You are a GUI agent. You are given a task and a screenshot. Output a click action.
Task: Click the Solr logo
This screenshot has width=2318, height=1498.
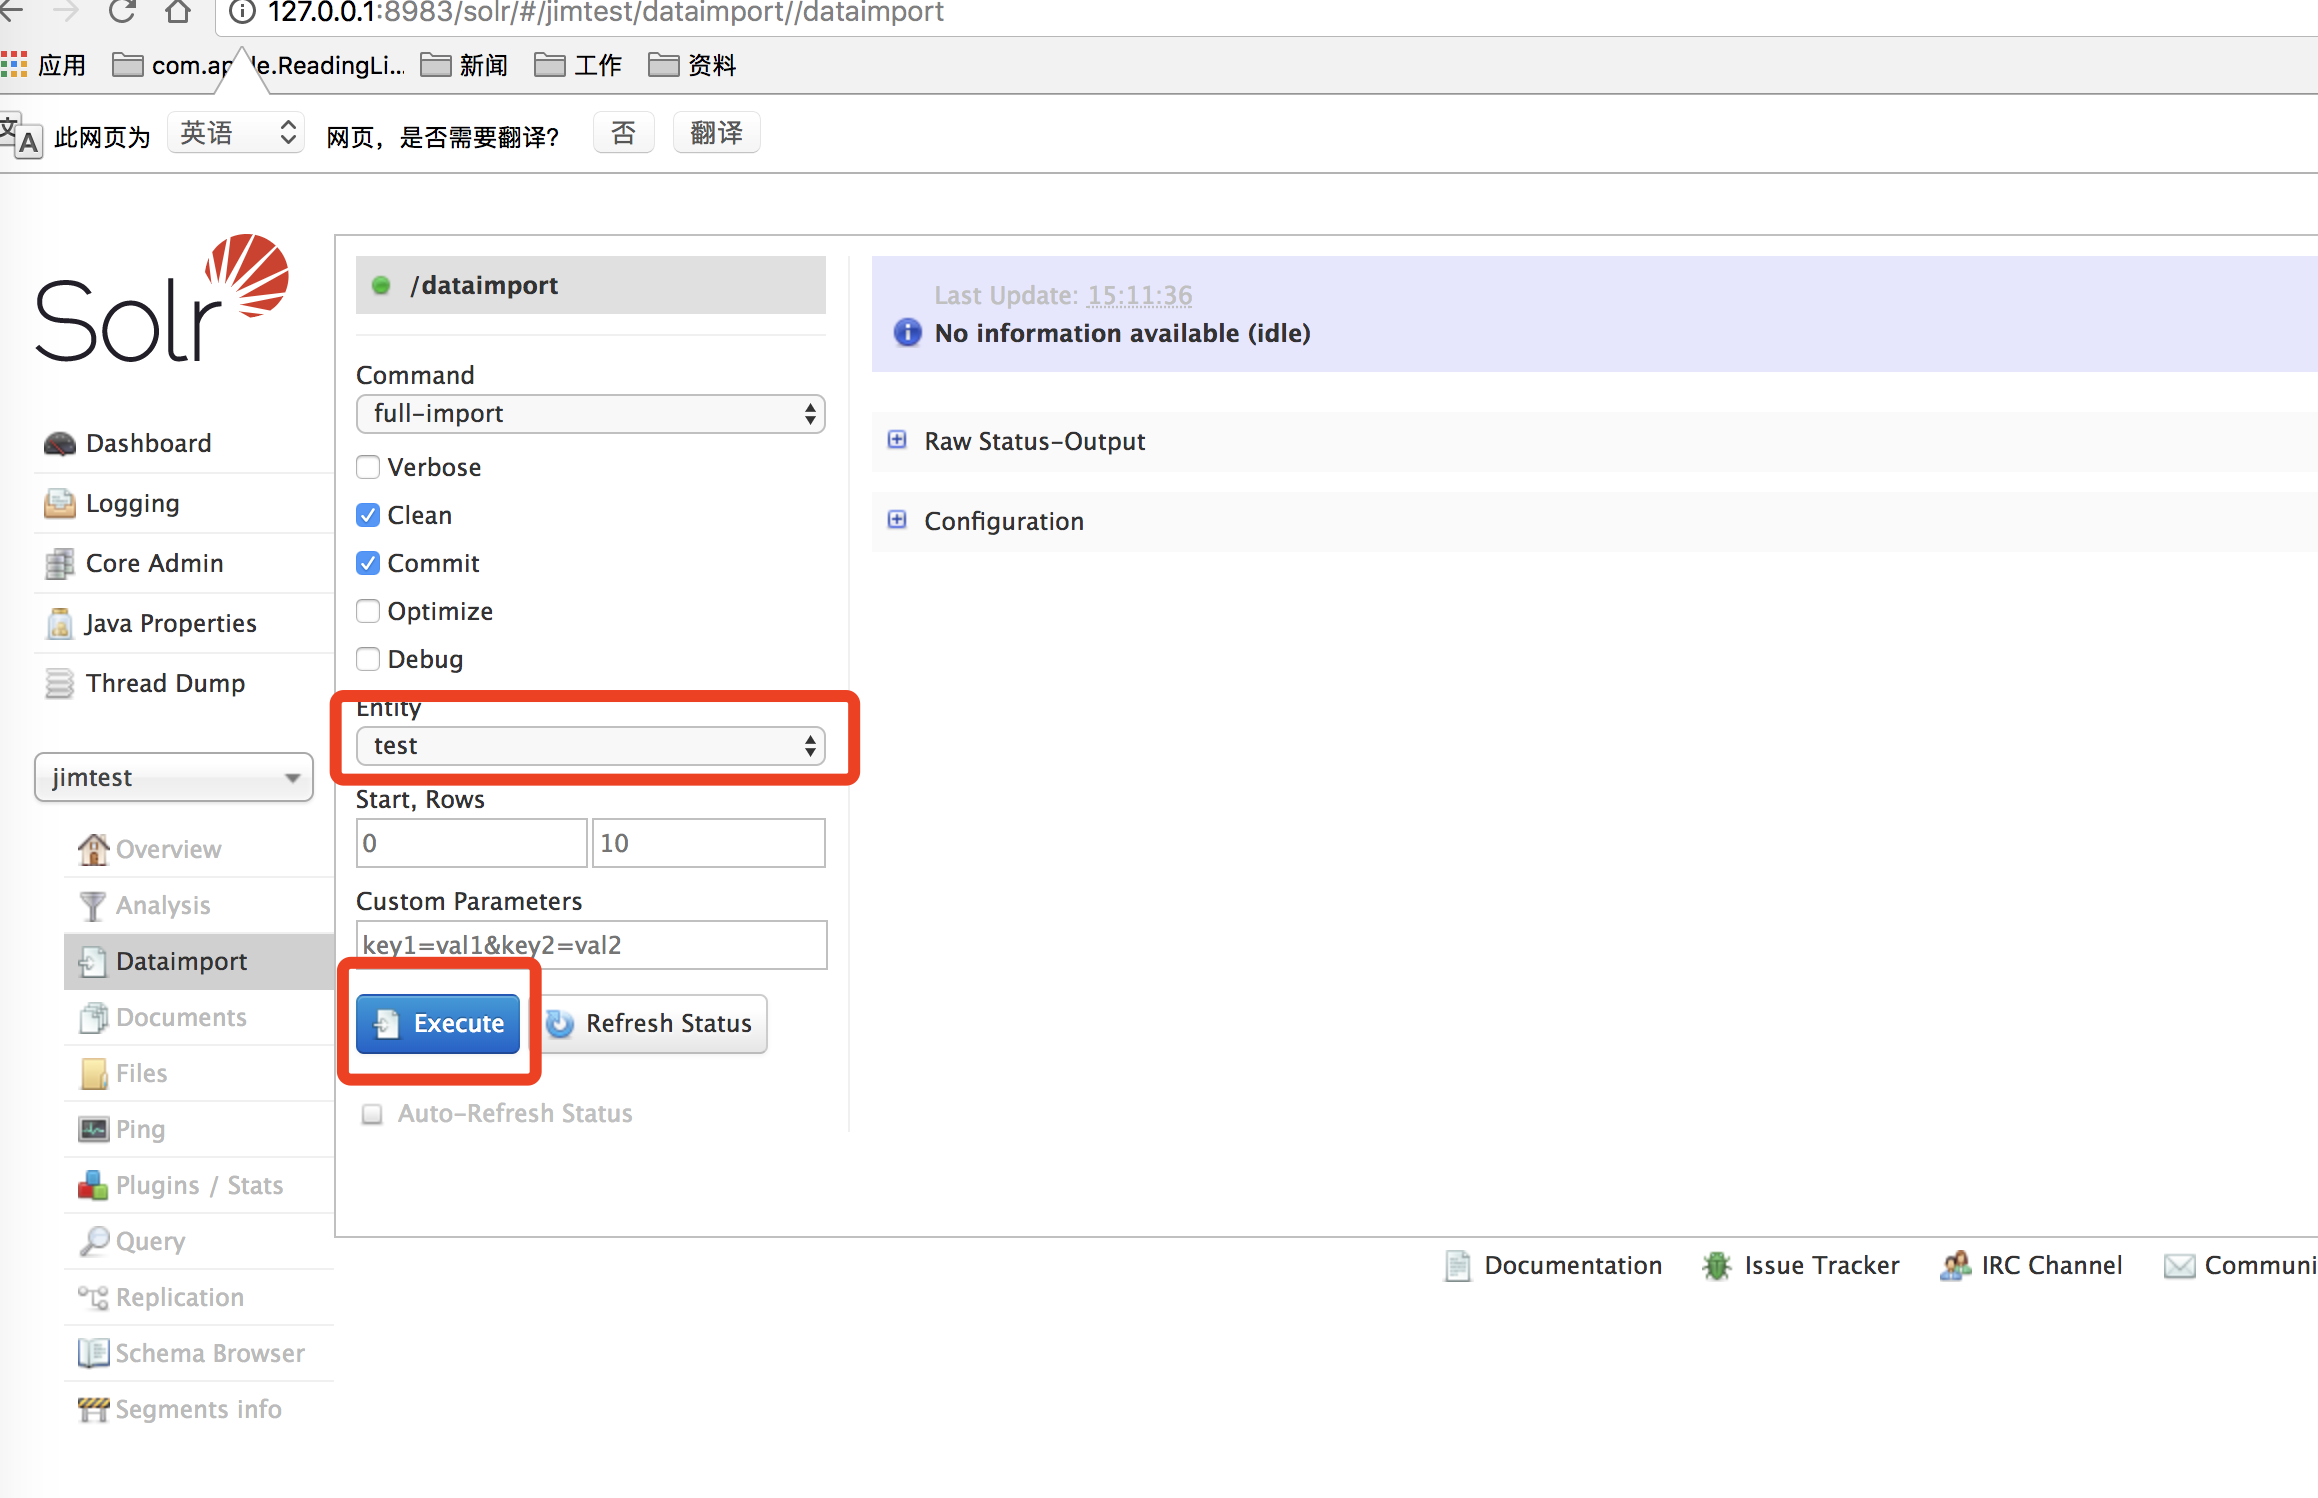[162, 298]
